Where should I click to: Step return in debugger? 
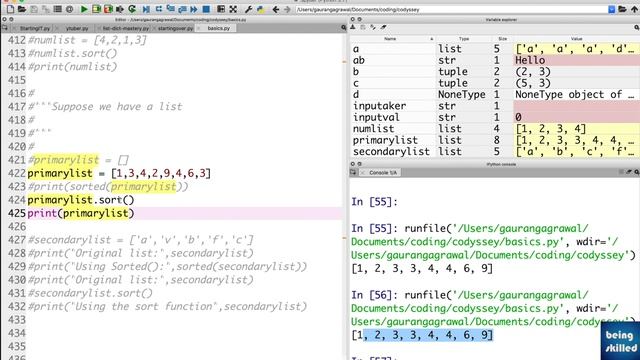click(x=182, y=9)
